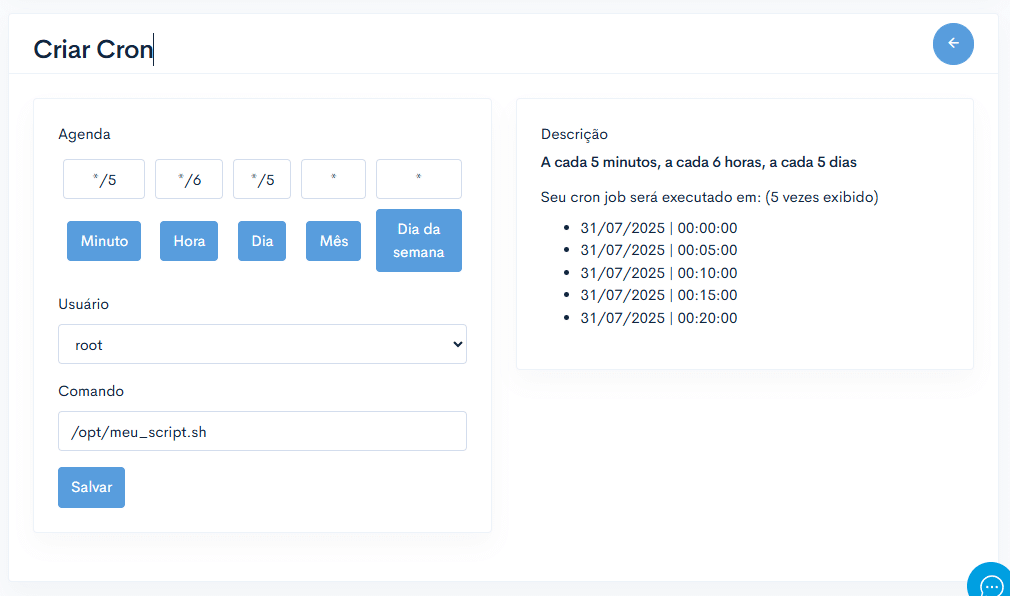Click the Usuário label
The image size is (1010, 596).
click(x=83, y=304)
